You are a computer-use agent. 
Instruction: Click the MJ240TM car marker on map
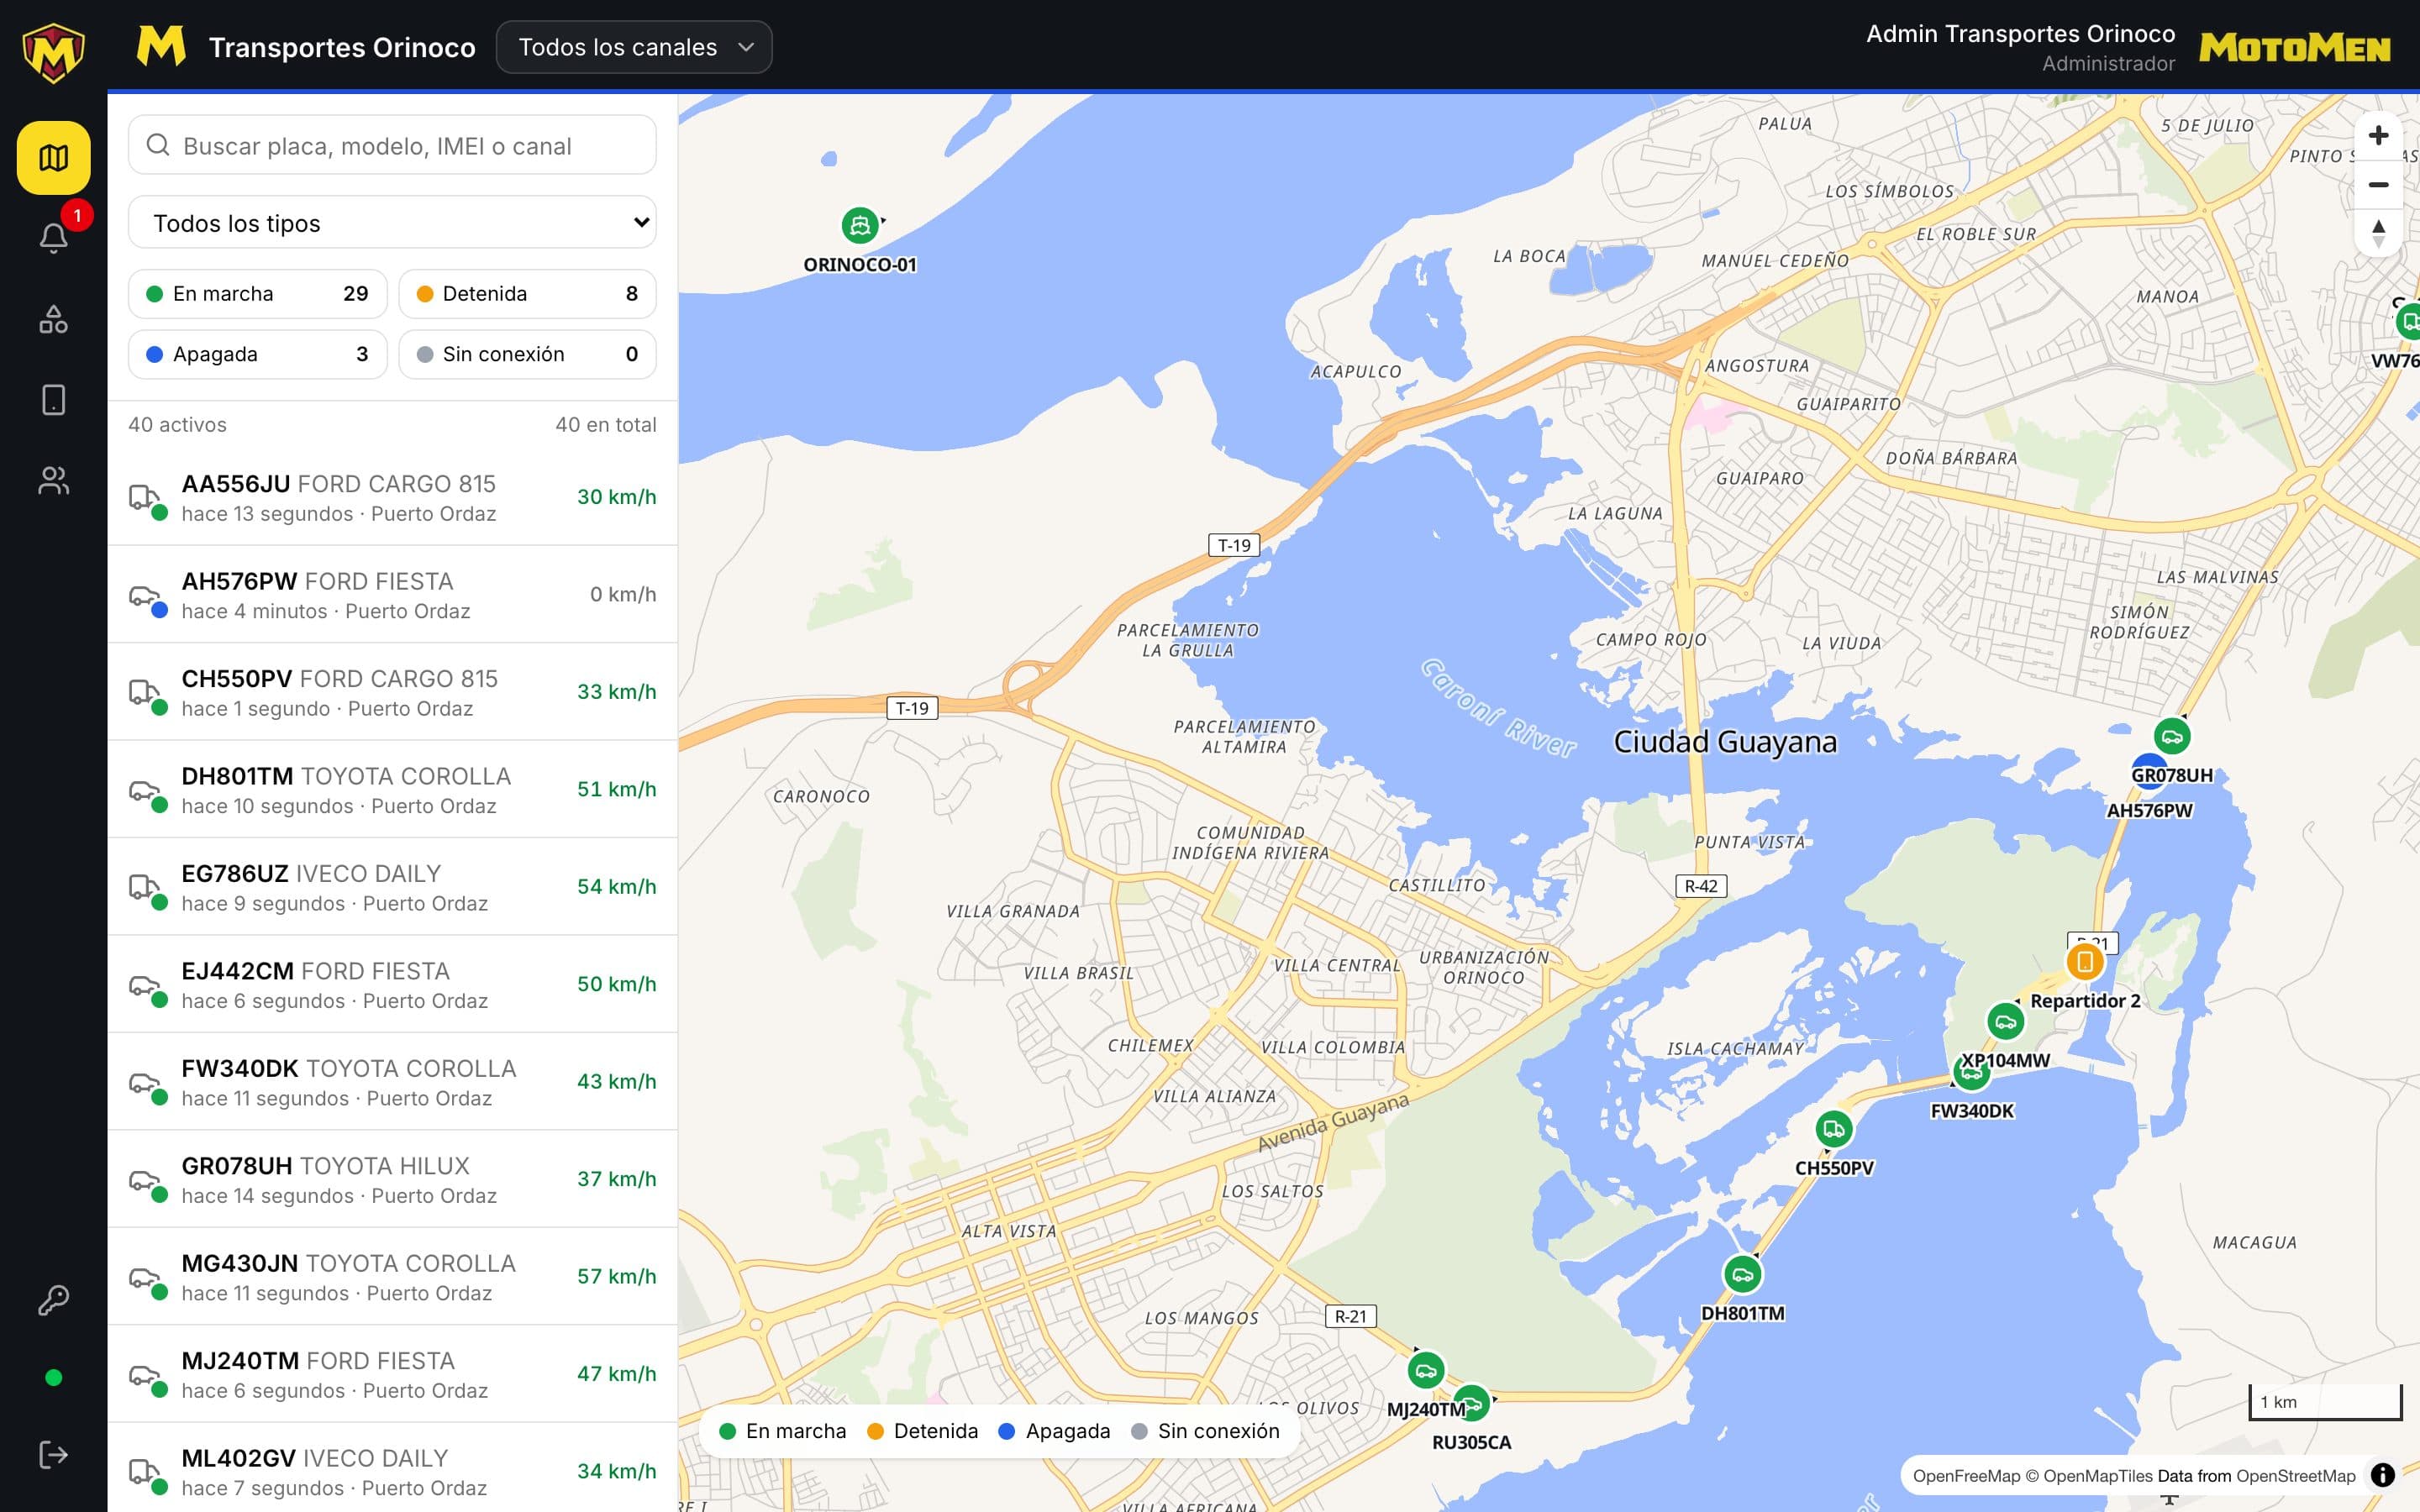(x=1426, y=1370)
